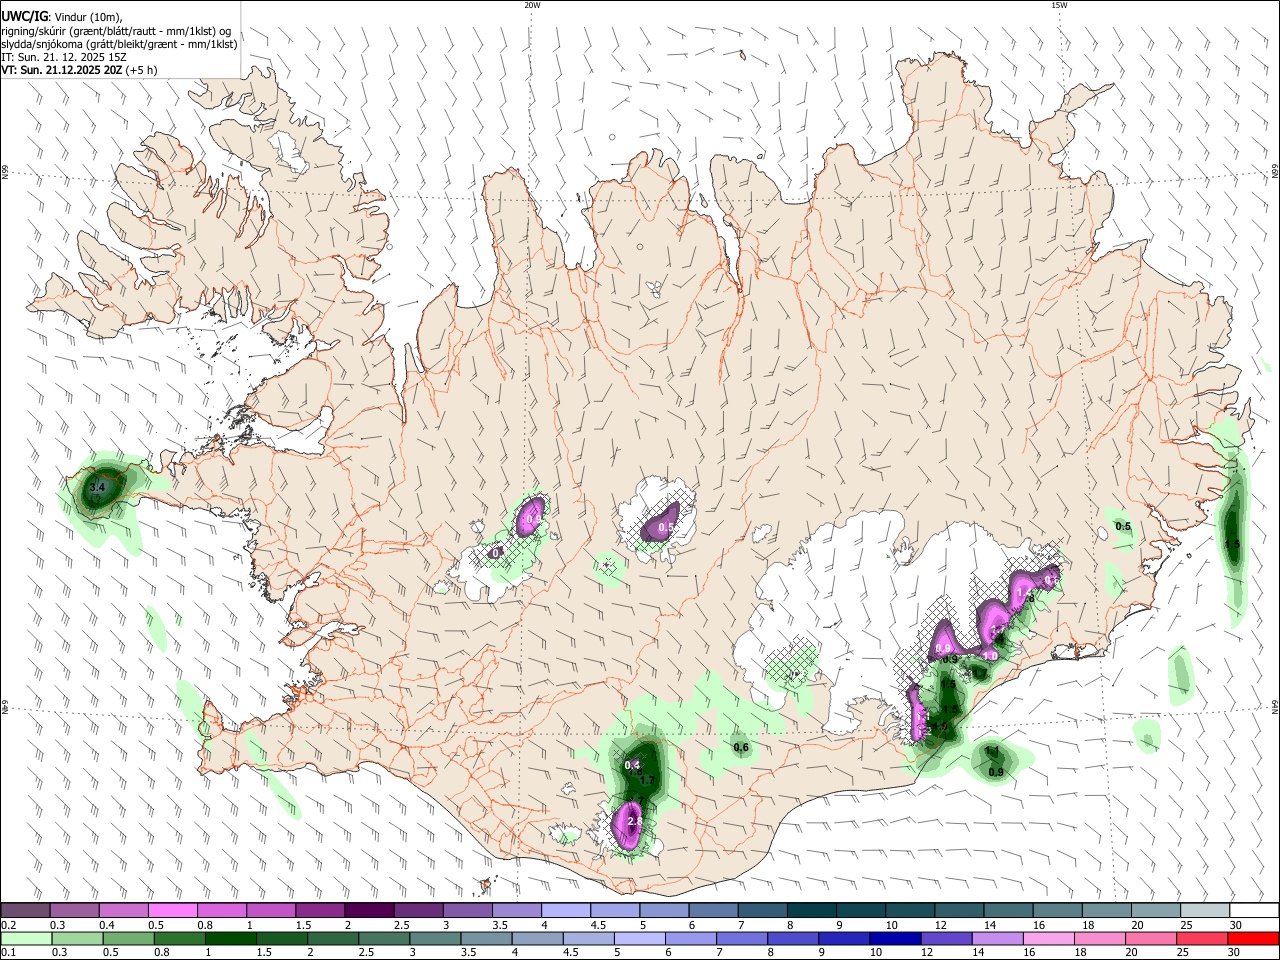Click the 'VT: Sun. 21.12.2025 20Z (+5 h)' line

pyautogui.click(x=79, y=70)
